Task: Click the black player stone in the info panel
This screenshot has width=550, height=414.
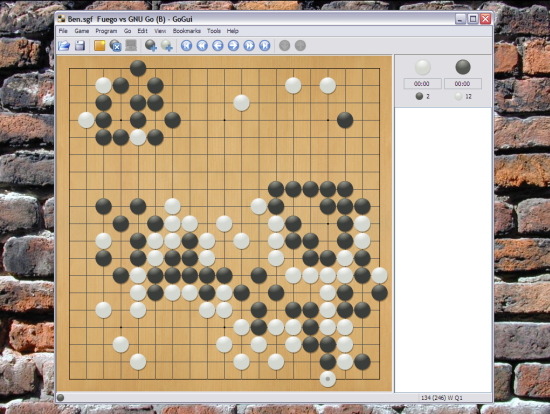Action: pos(463,67)
